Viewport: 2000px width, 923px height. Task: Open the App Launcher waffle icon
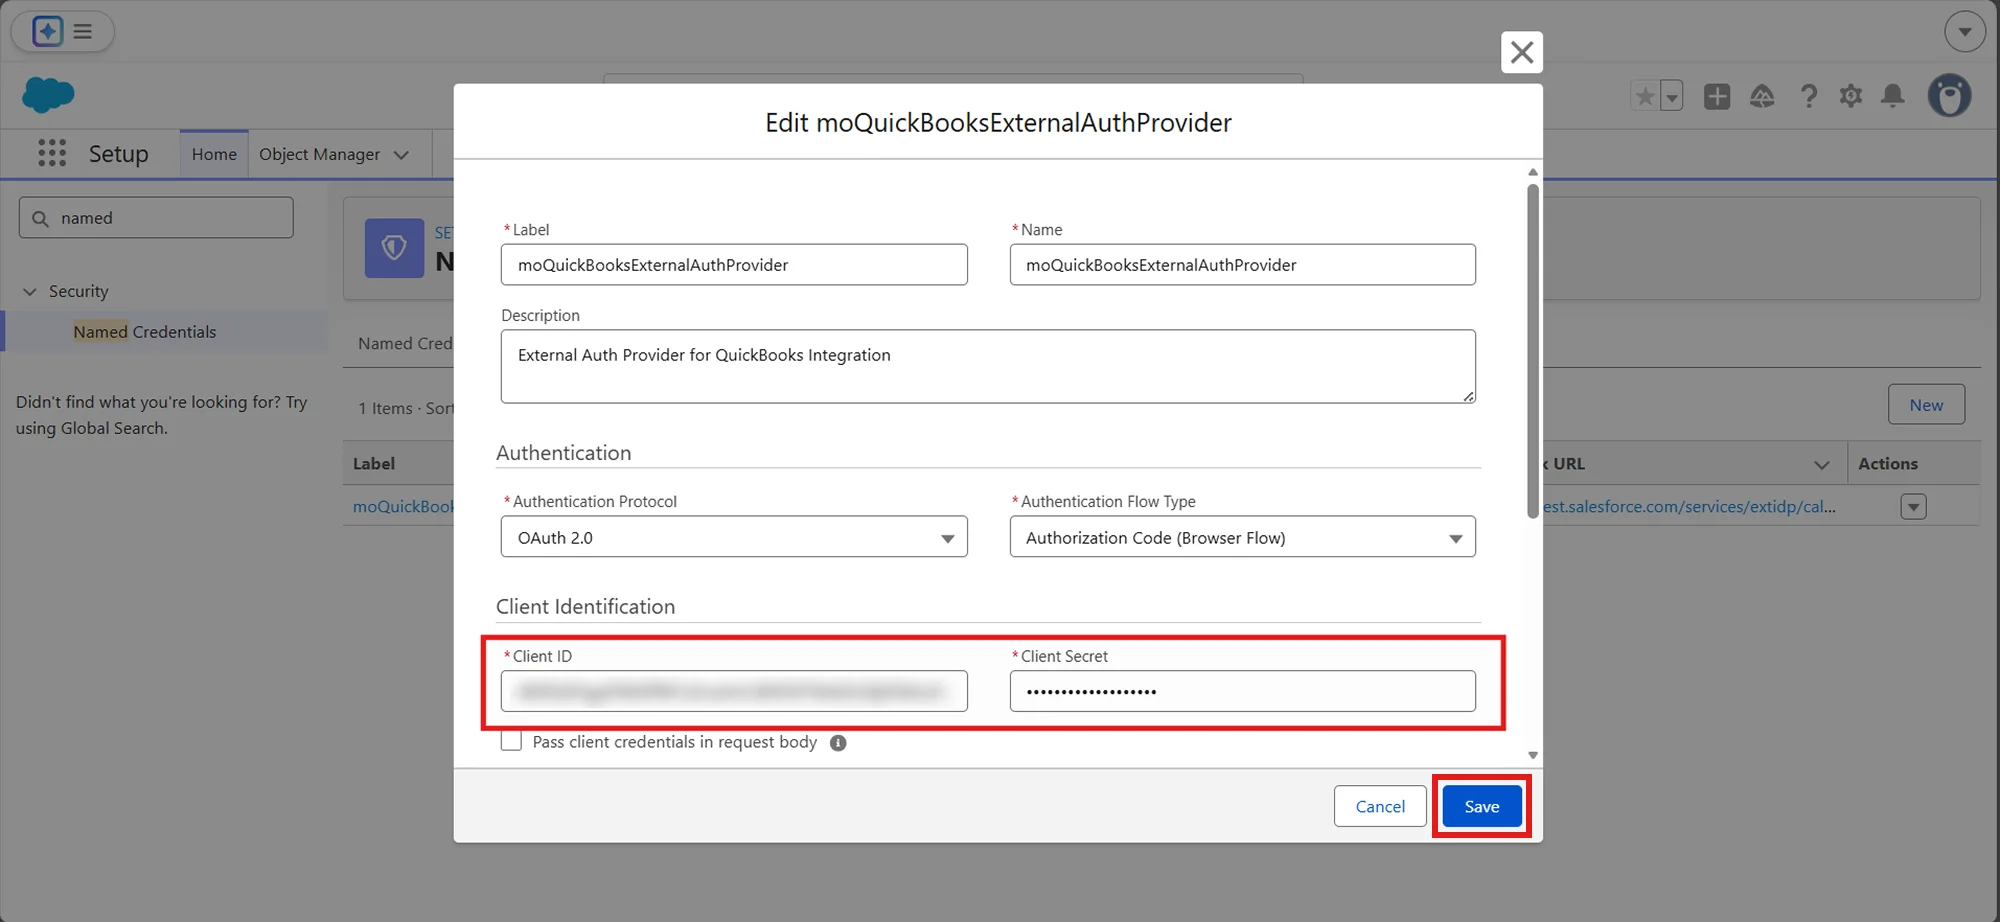(x=50, y=152)
